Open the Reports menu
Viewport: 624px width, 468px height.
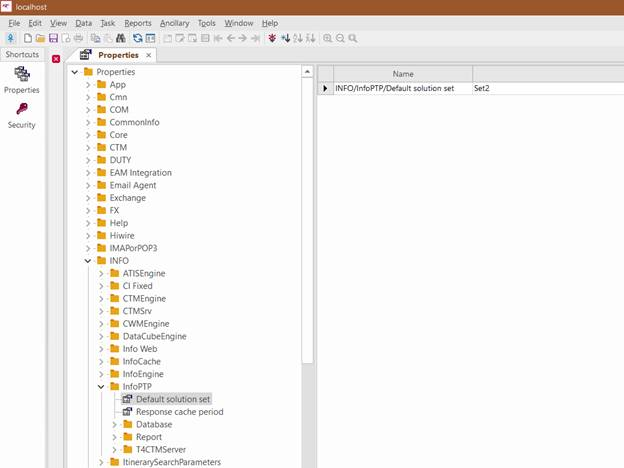tap(138, 22)
